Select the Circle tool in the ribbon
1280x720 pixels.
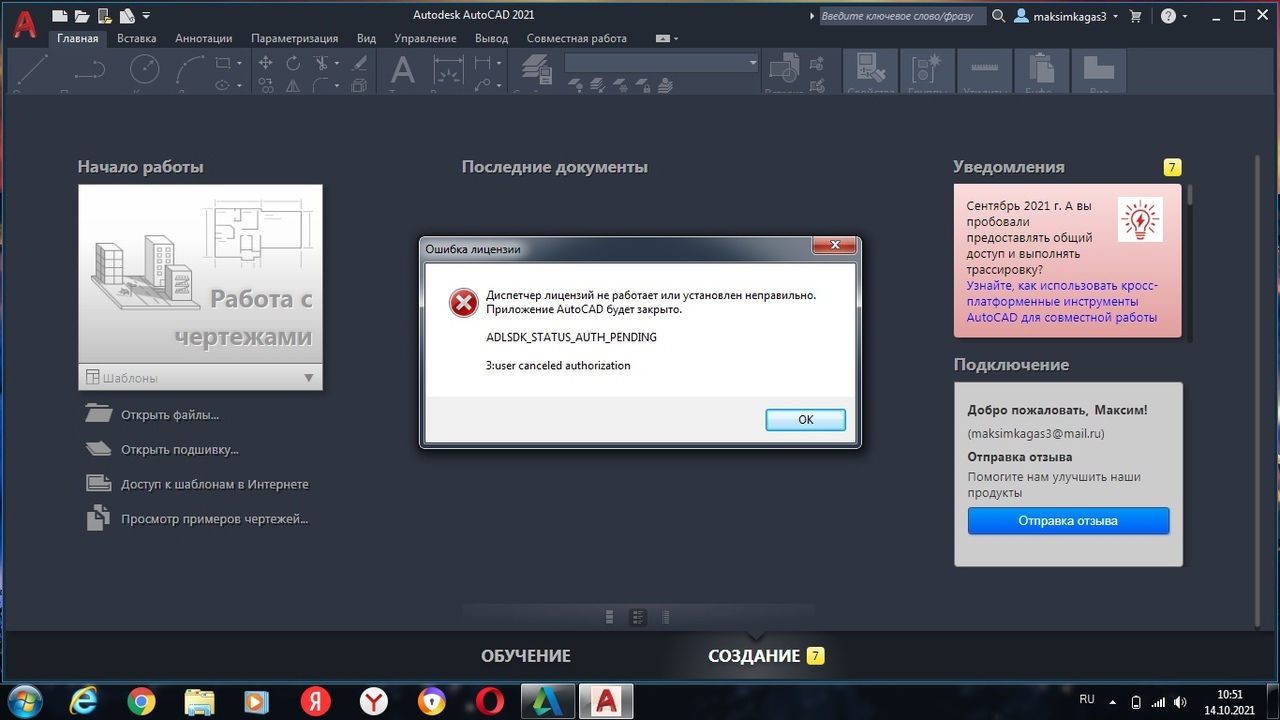(145, 70)
